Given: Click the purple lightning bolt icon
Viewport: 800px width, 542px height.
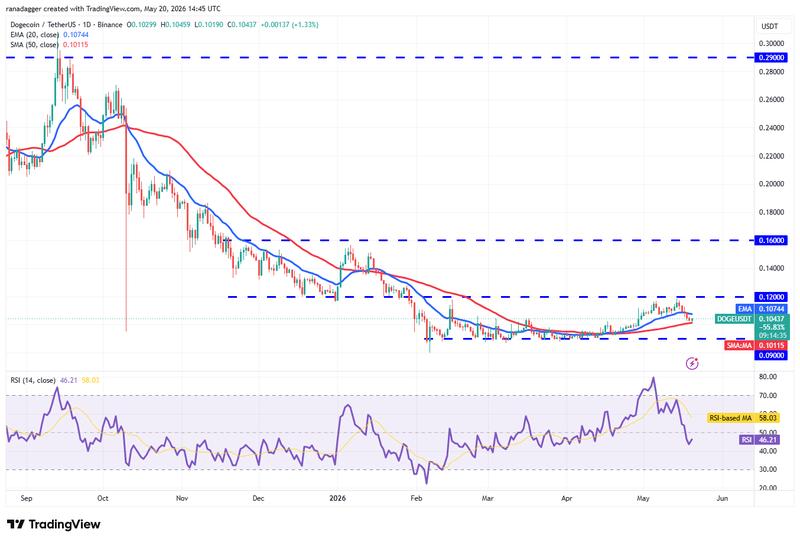Looking at the screenshot, I should click(x=692, y=363).
